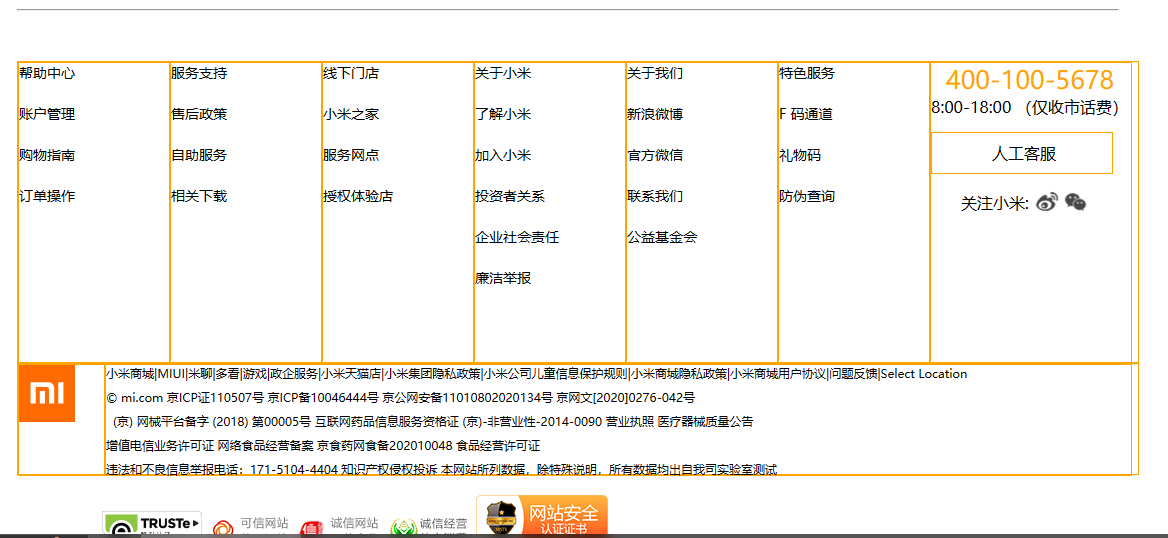Image resolution: width=1168 pixels, height=538 pixels.
Task: Open the 医疗器械质量公告 link
Action: 705,422
